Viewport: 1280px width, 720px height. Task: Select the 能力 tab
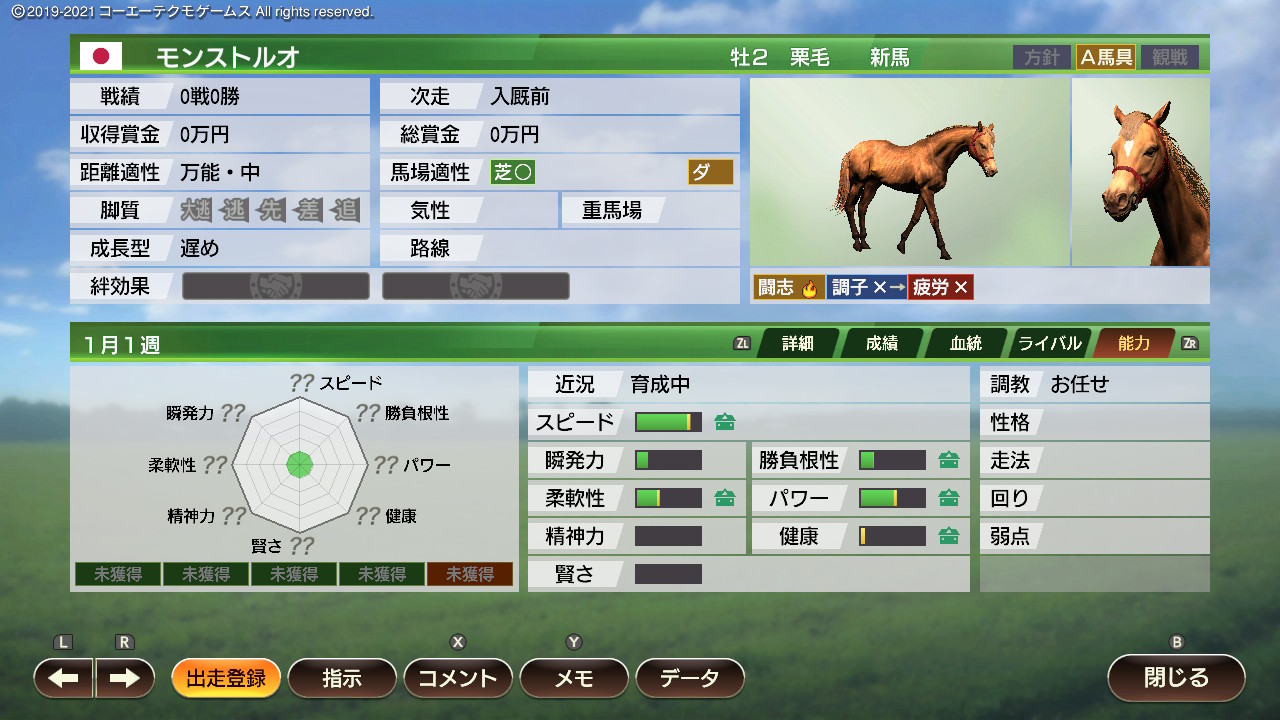(1134, 343)
